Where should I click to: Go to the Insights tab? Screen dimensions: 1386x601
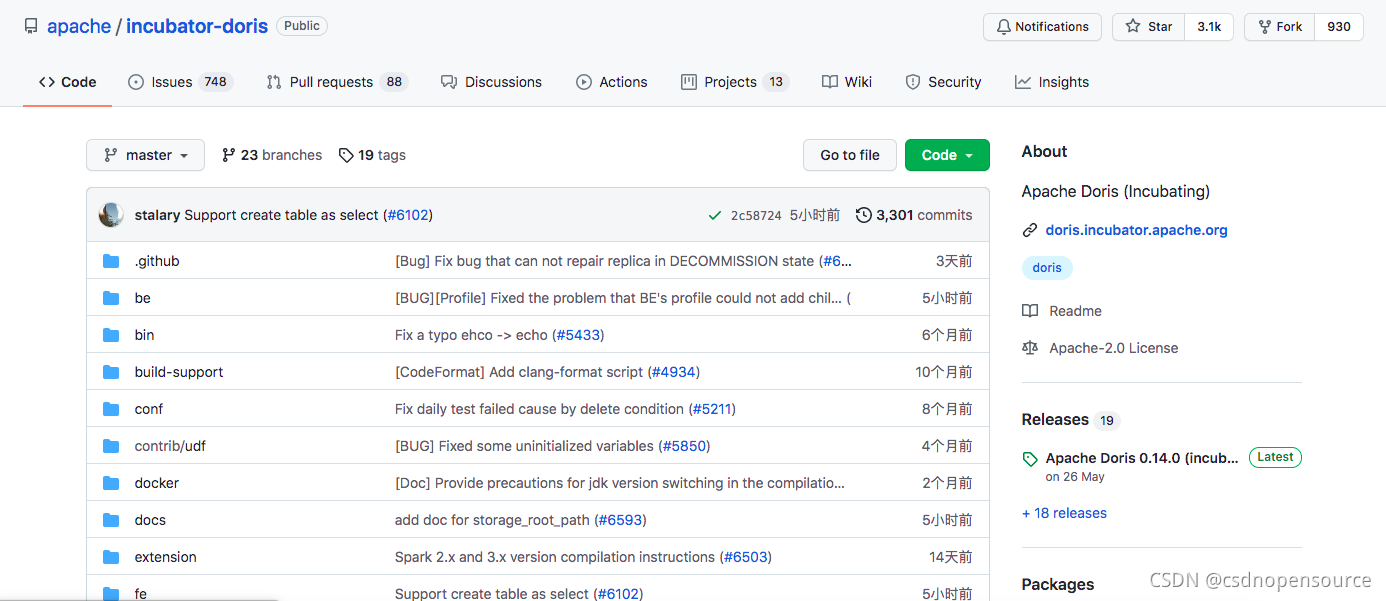tap(1052, 82)
